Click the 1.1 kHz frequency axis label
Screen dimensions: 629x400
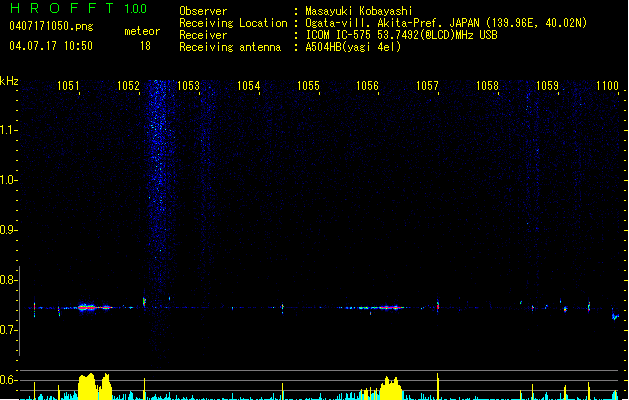pyautogui.click(x=7, y=130)
